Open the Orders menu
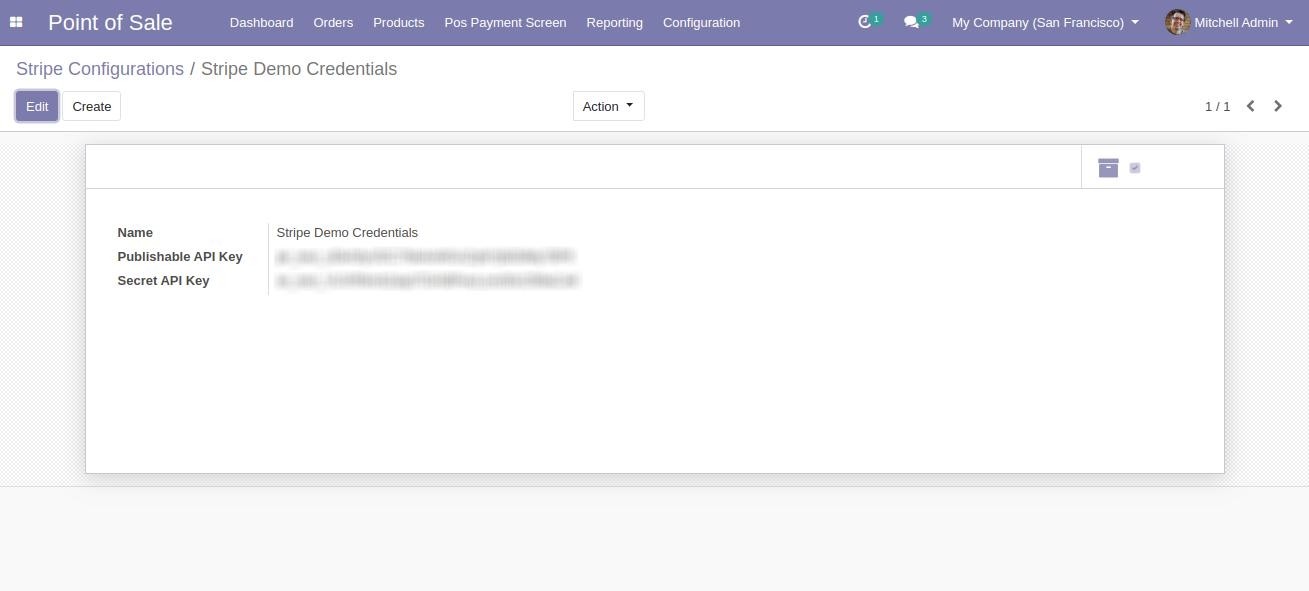 (x=333, y=22)
